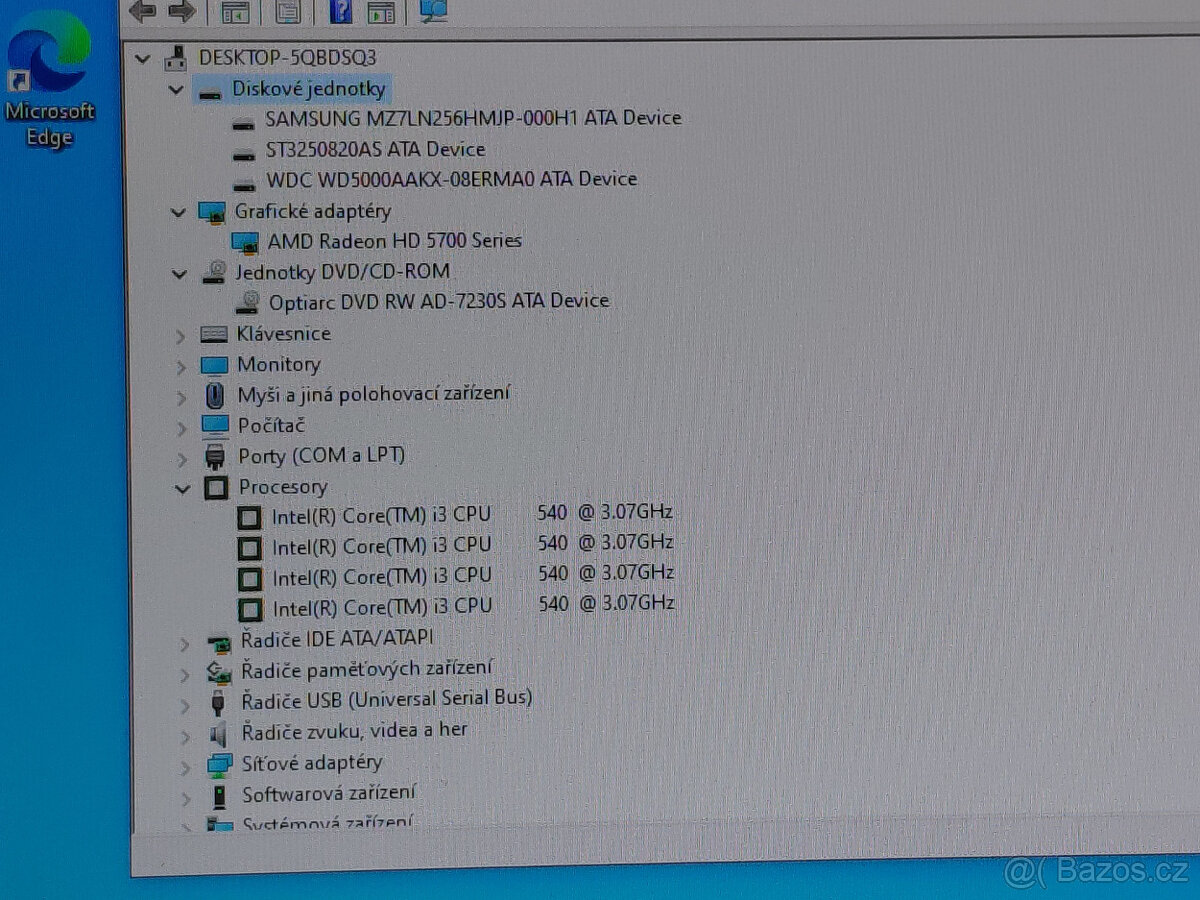Select SAMSUNG MZ7LN256HMJP-000H1 ATA Device
The width and height of the screenshot is (1200, 900).
472,118
